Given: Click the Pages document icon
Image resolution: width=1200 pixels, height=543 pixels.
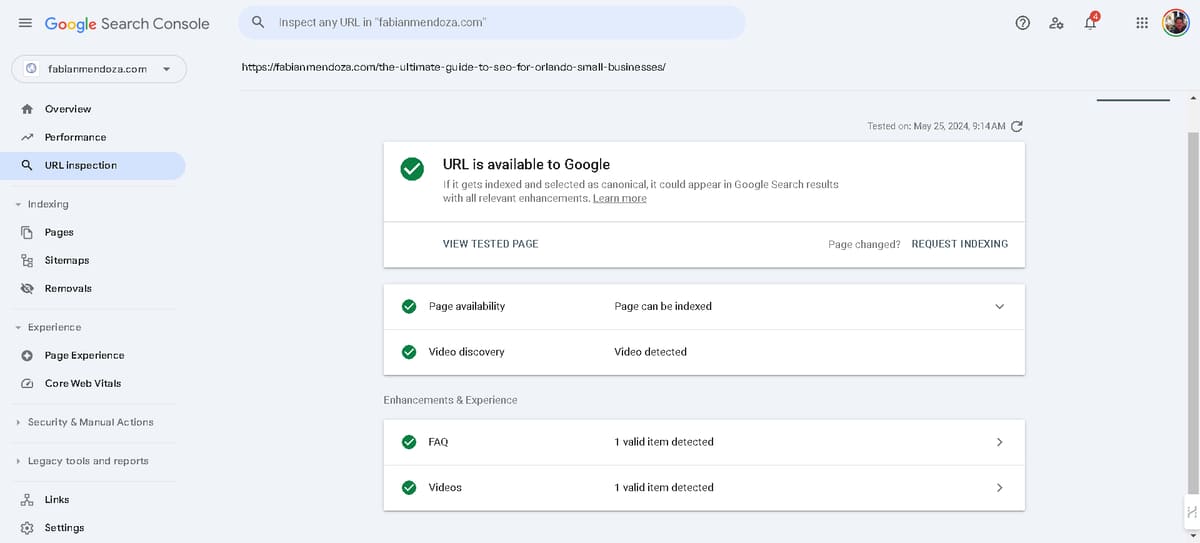Looking at the screenshot, I should click(x=27, y=232).
